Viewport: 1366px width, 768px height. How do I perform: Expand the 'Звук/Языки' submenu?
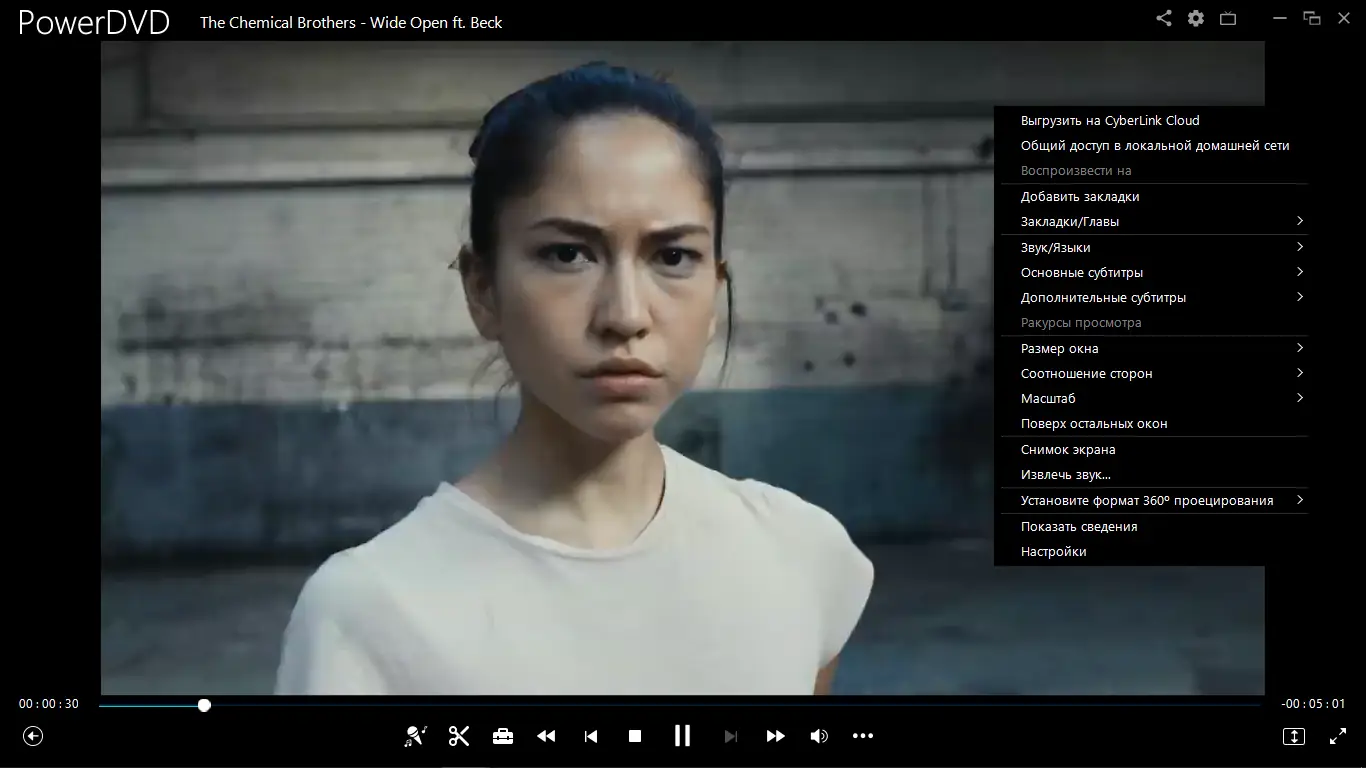1151,247
